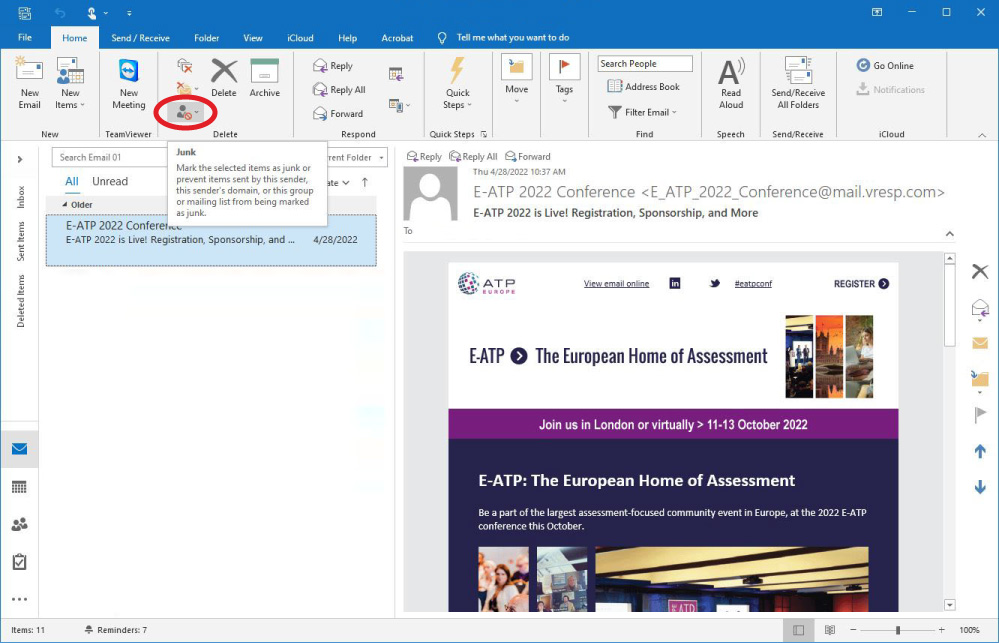Image resolution: width=999 pixels, height=643 pixels.
Task: Adjust the zoom slider
Action: point(897,630)
